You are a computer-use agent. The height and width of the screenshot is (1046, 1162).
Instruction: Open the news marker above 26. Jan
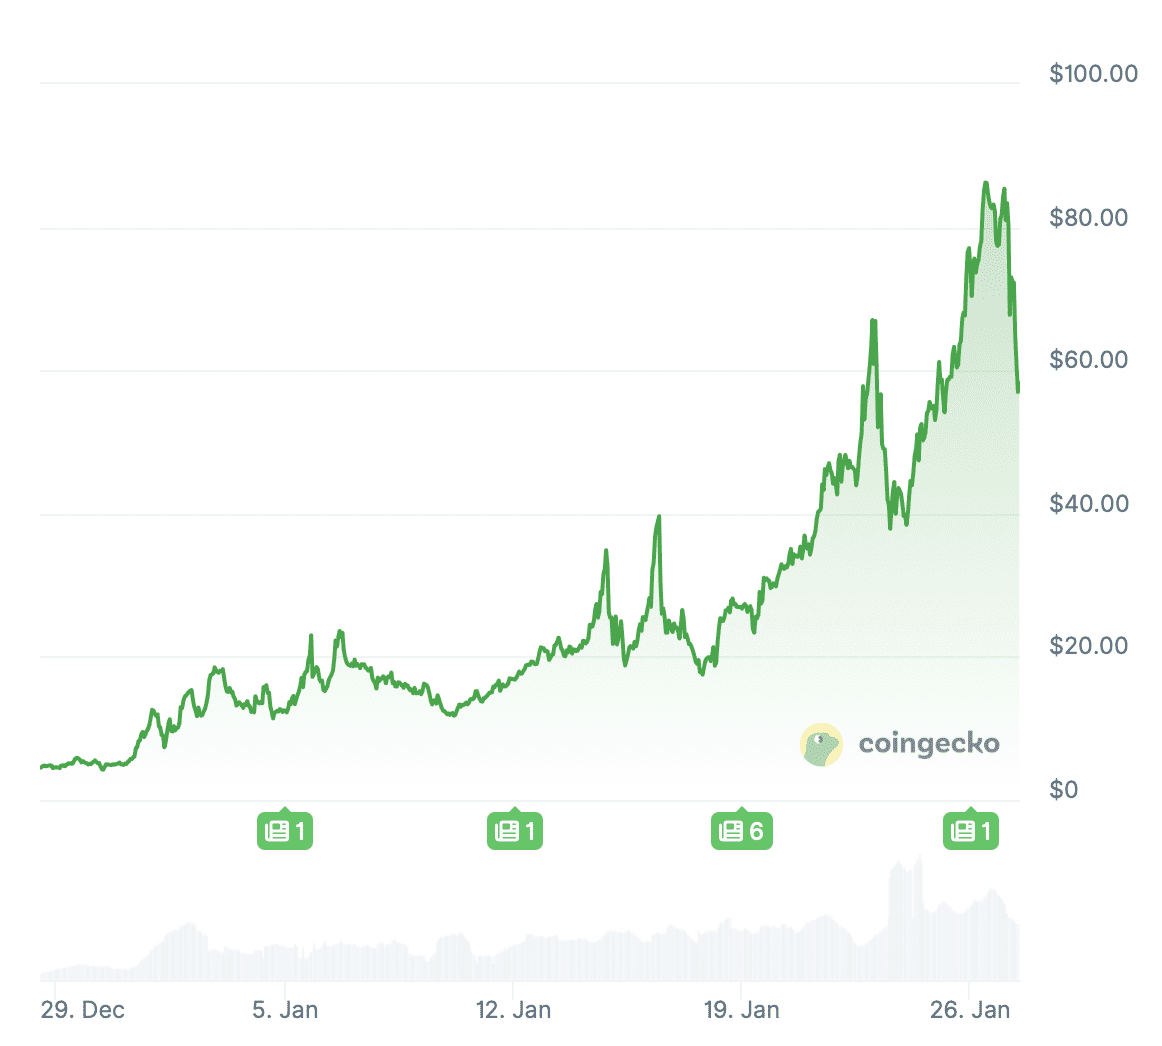pyautogui.click(x=971, y=830)
